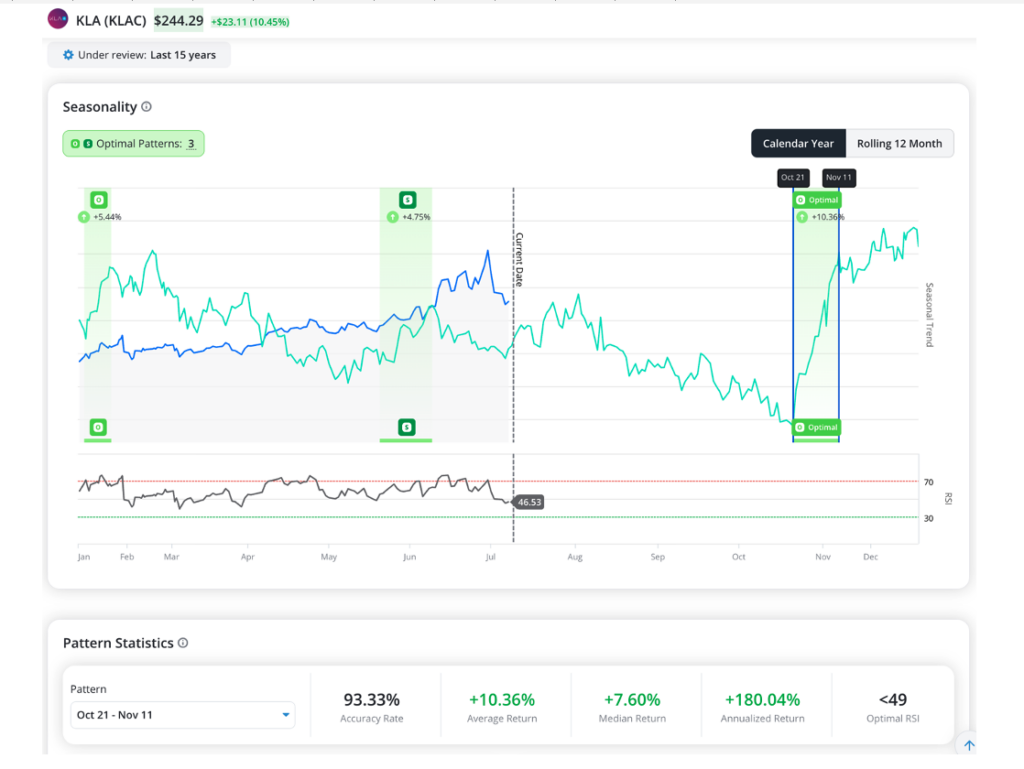Switch to Calendar Year view

tap(798, 144)
